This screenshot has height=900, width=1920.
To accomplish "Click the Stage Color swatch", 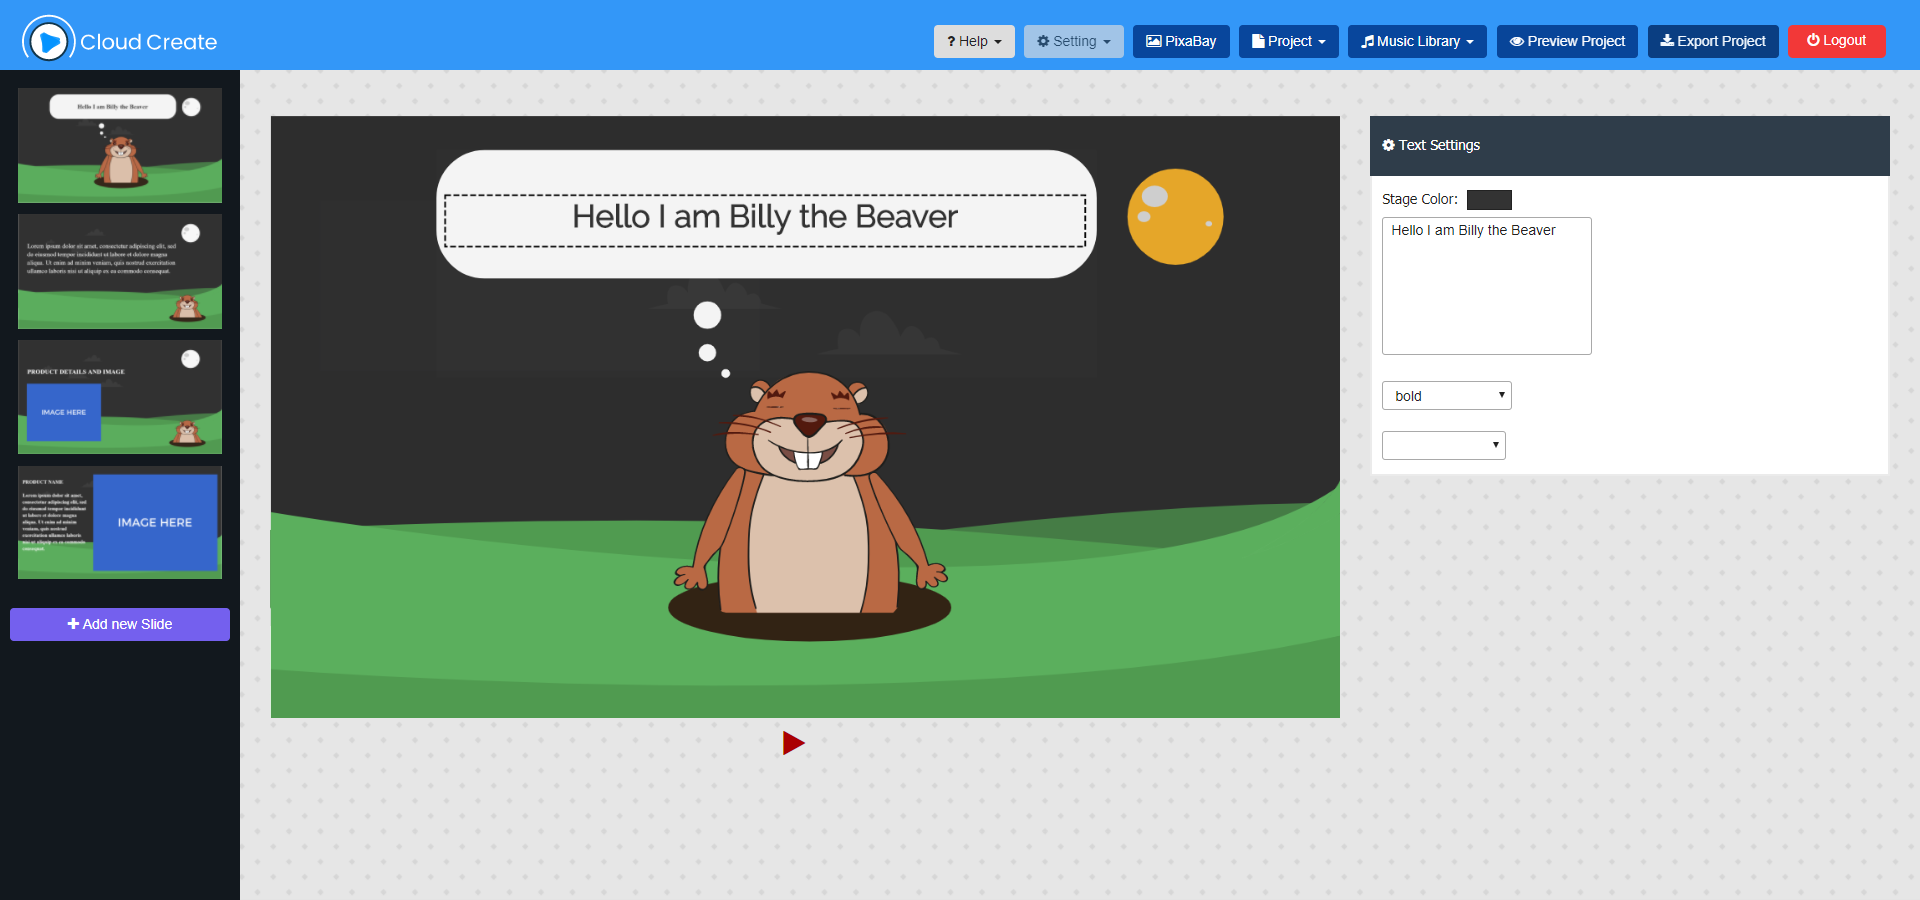I will click(1488, 200).
